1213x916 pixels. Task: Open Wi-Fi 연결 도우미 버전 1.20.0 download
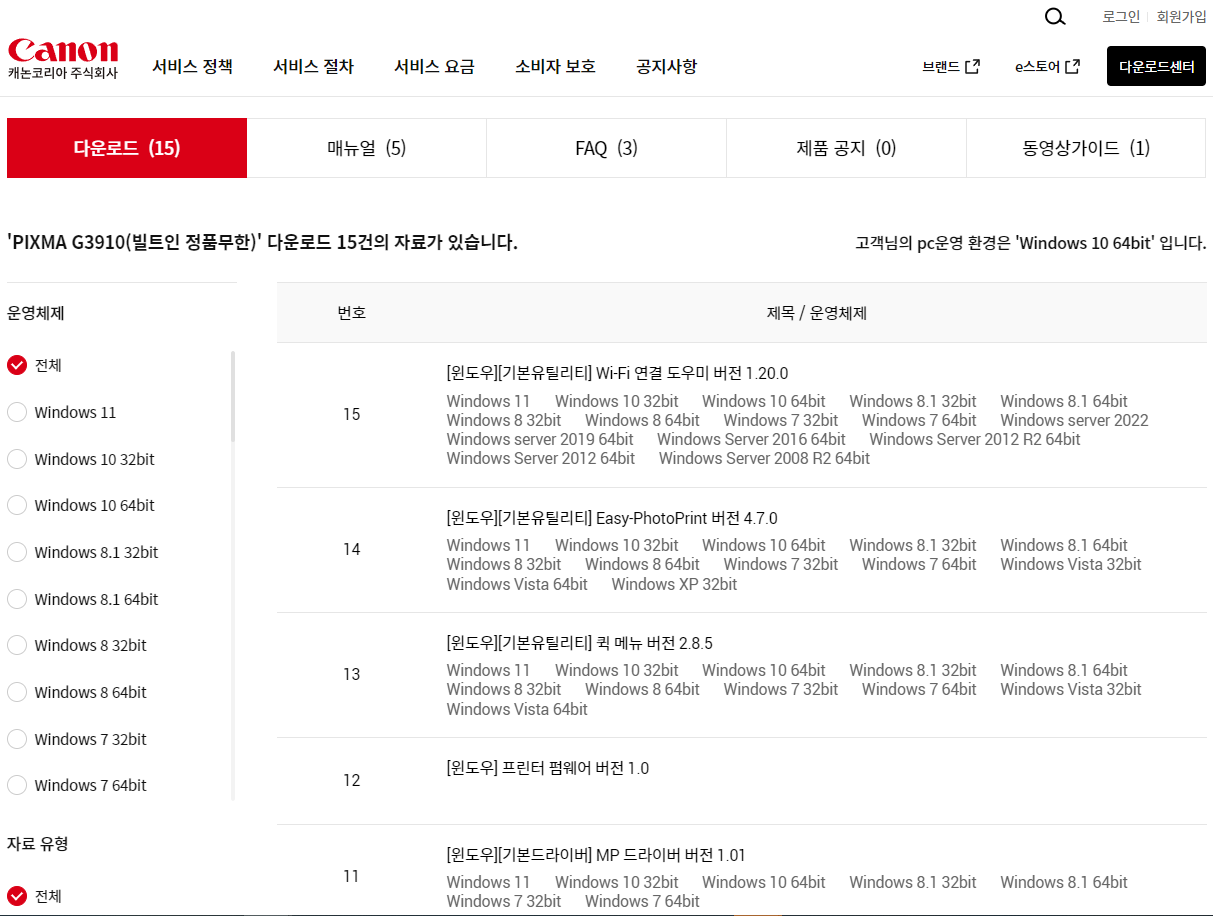(617, 373)
